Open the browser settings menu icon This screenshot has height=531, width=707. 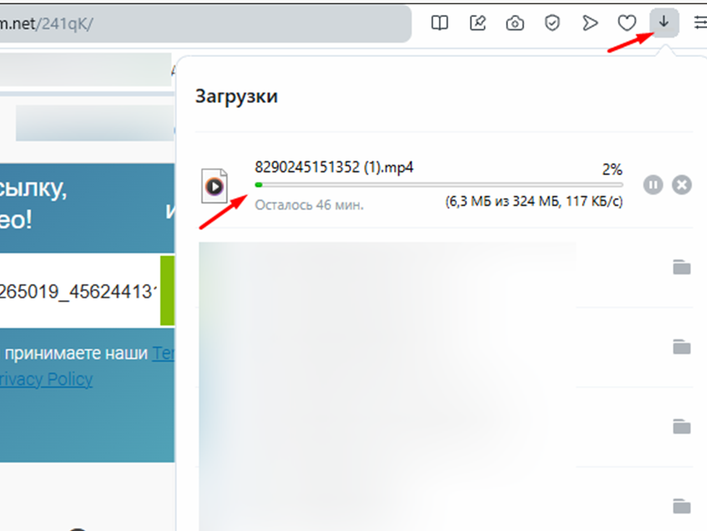click(701, 22)
